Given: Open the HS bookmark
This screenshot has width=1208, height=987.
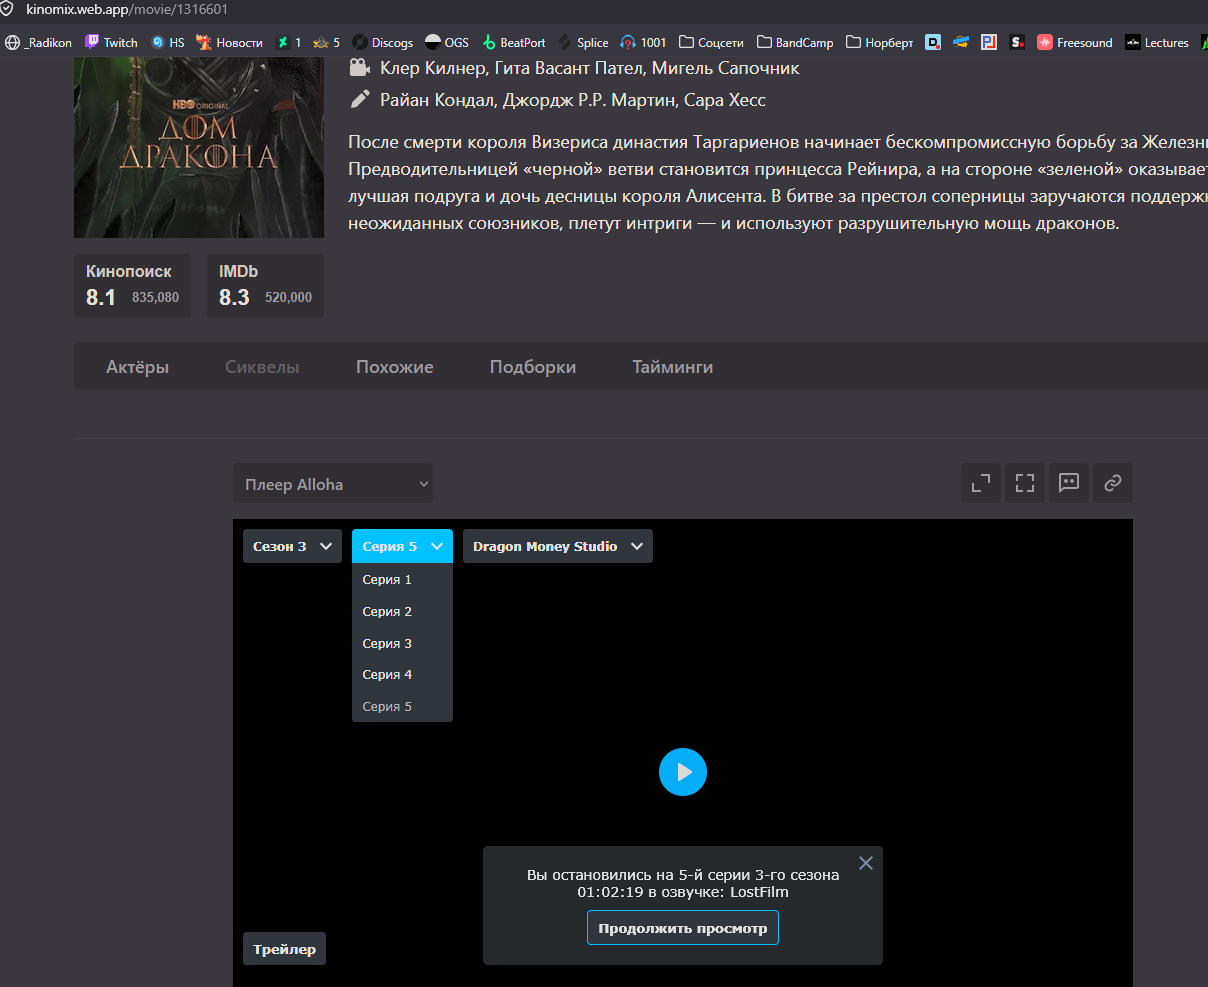Looking at the screenshot, I should [x=167, y=42].
